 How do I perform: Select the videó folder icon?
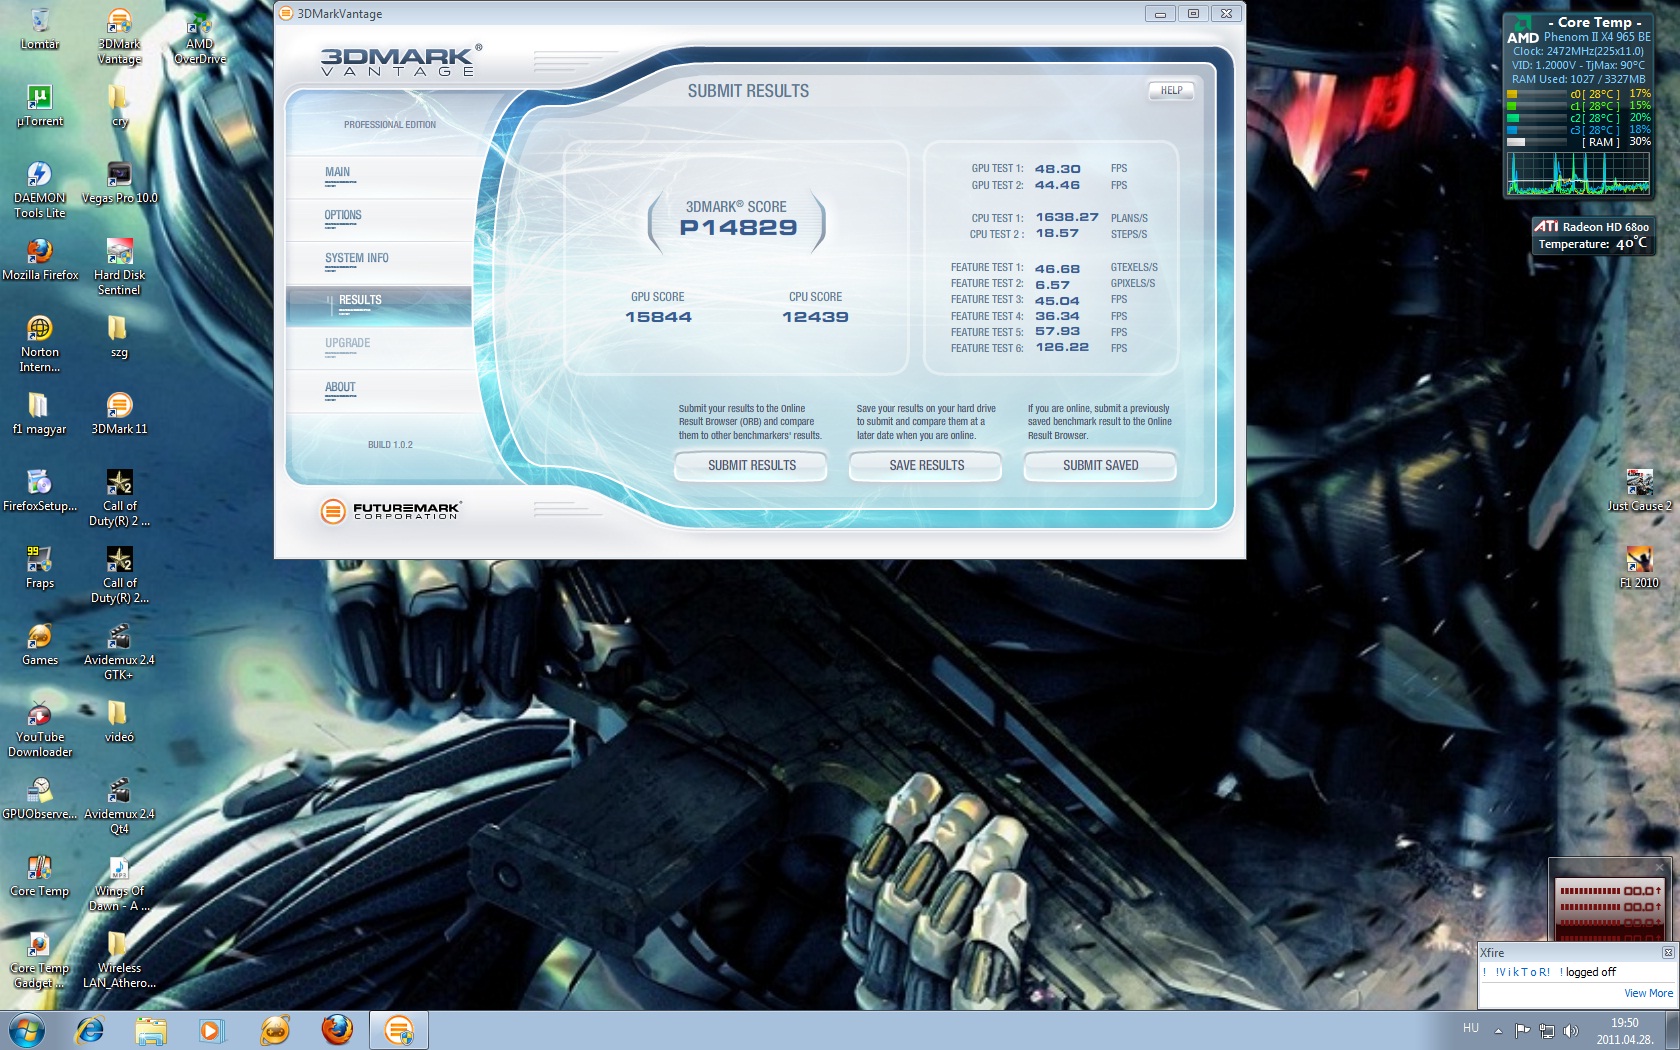(x=119, y=722)
